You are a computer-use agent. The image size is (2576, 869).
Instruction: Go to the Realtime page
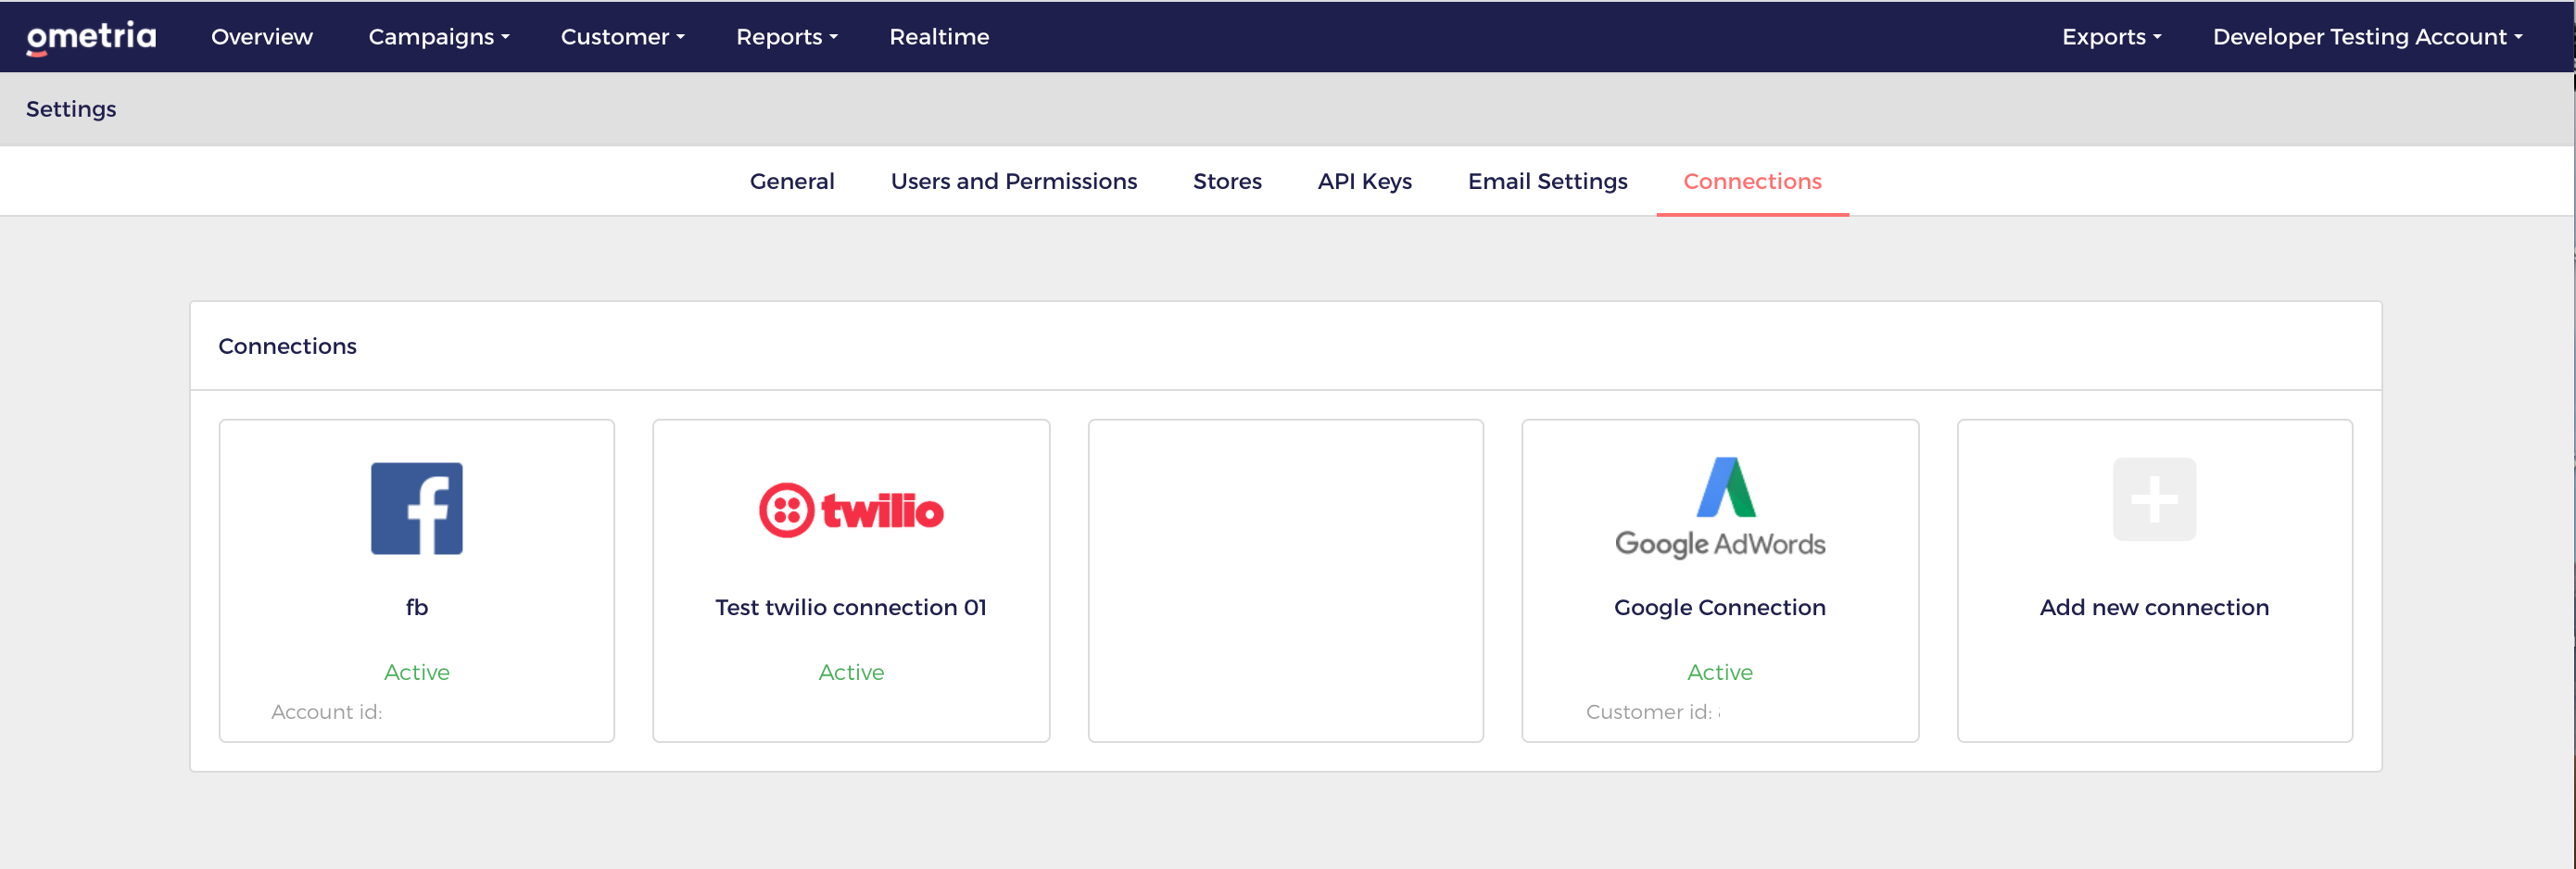pos(939,37)
